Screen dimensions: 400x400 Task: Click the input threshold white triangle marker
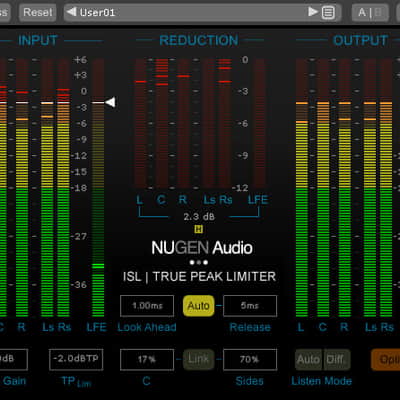point(111,102)
